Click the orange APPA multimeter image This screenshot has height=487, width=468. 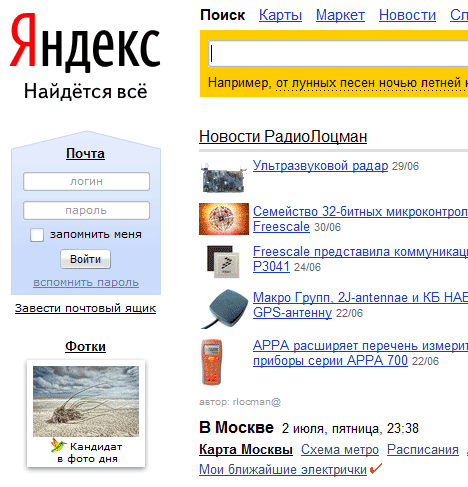(211, 362)
